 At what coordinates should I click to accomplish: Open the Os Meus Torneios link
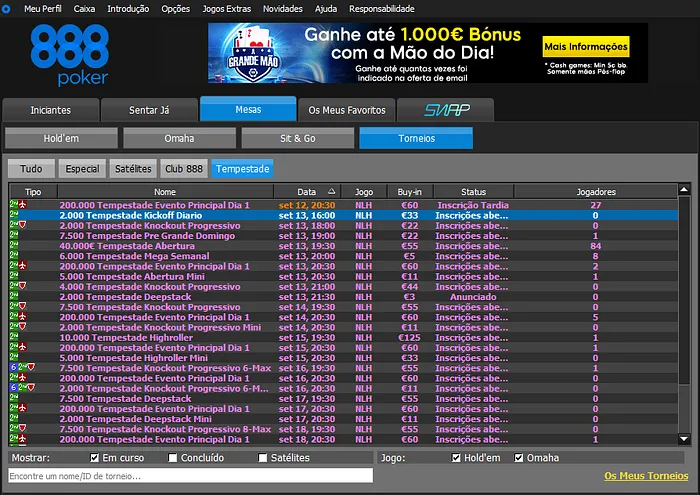pos(646,476)
